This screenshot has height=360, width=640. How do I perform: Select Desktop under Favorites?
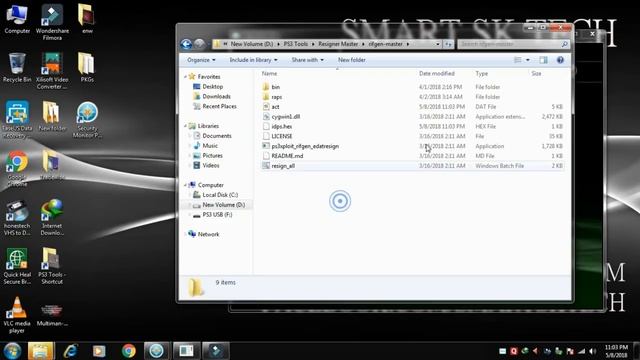[213, 87]
